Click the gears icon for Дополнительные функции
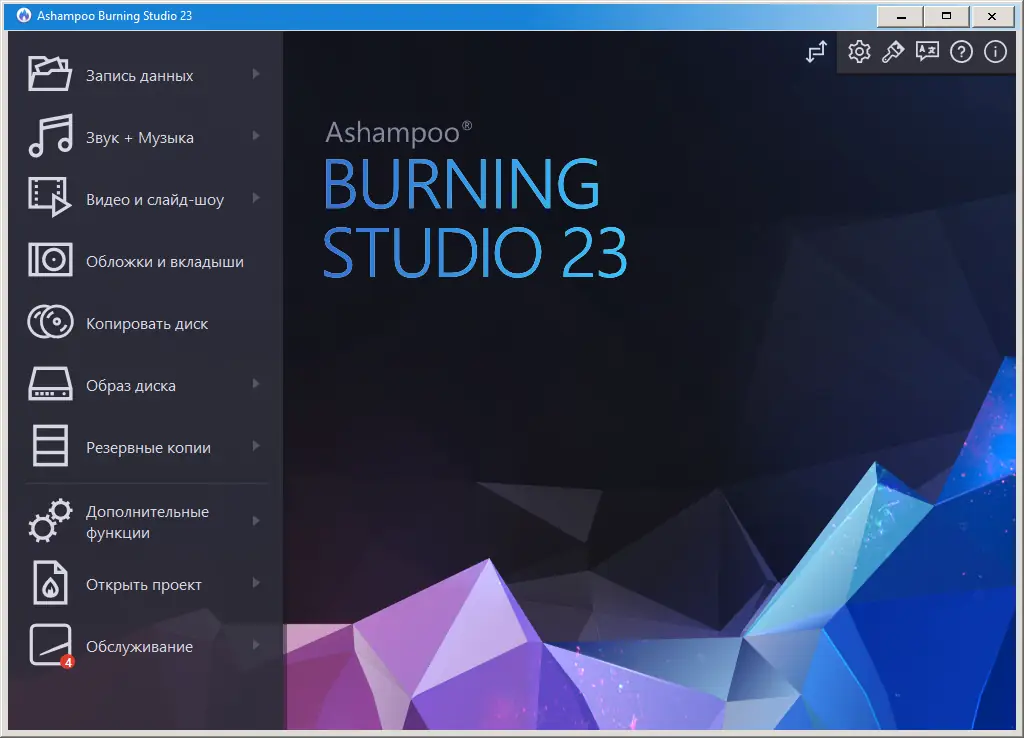The image size is (1024, 738). click(50, 521)
